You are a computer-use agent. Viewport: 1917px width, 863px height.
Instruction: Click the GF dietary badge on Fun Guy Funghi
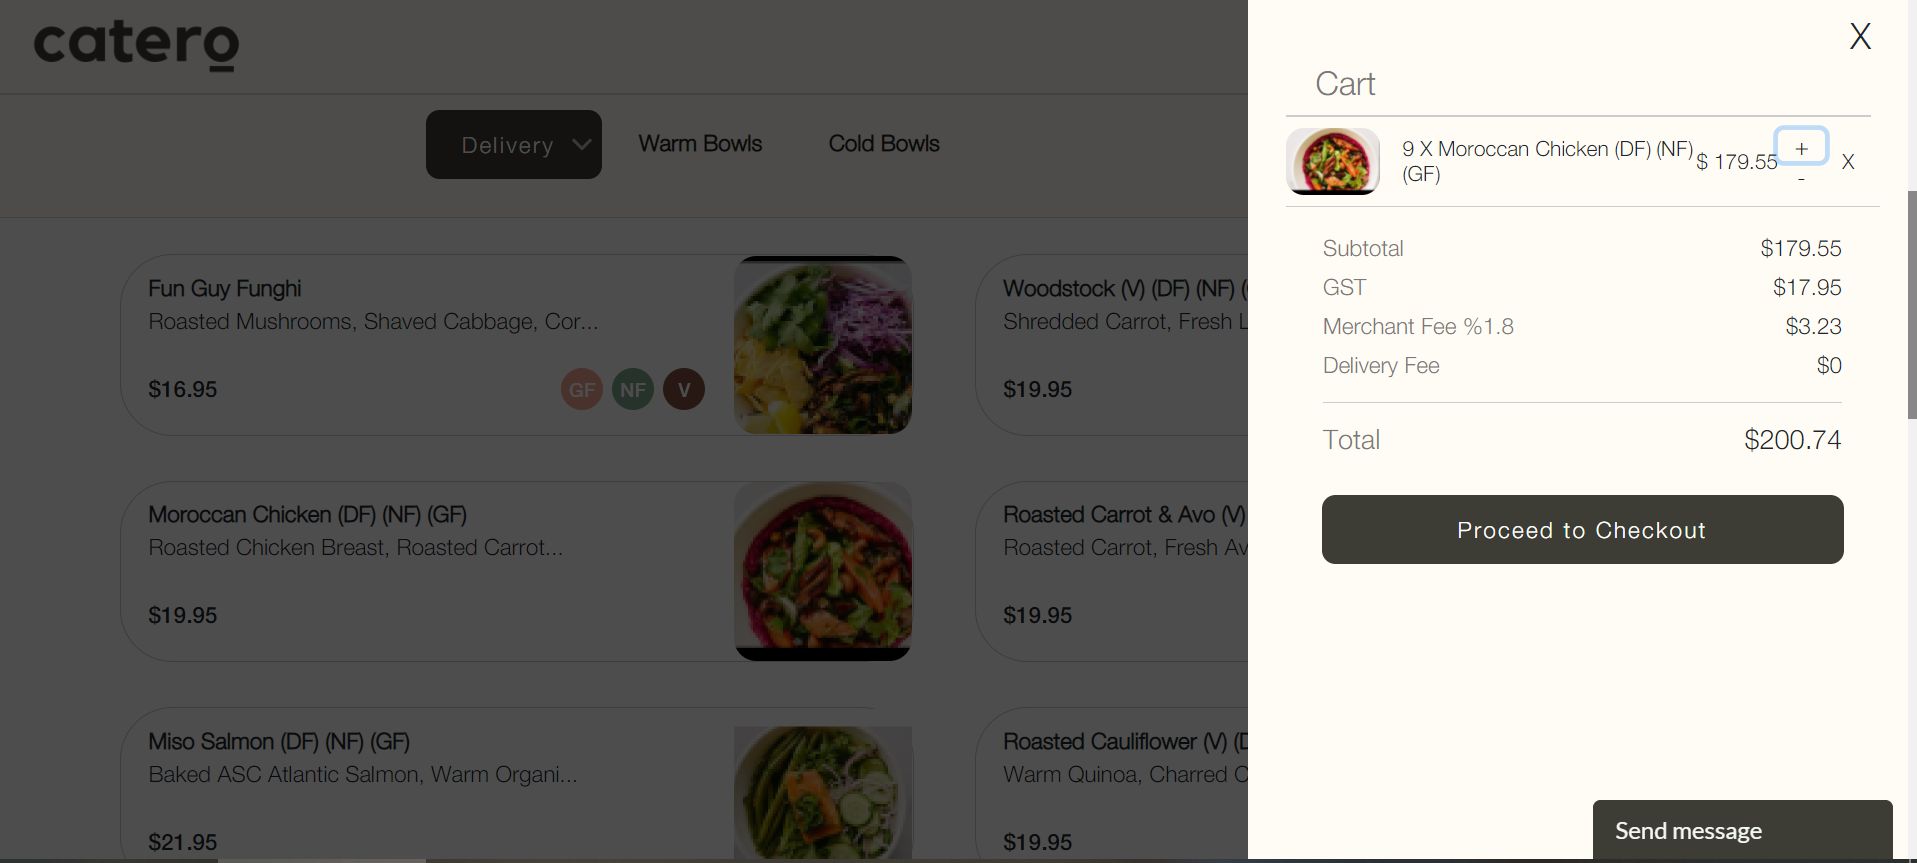[x=581, y=389]
